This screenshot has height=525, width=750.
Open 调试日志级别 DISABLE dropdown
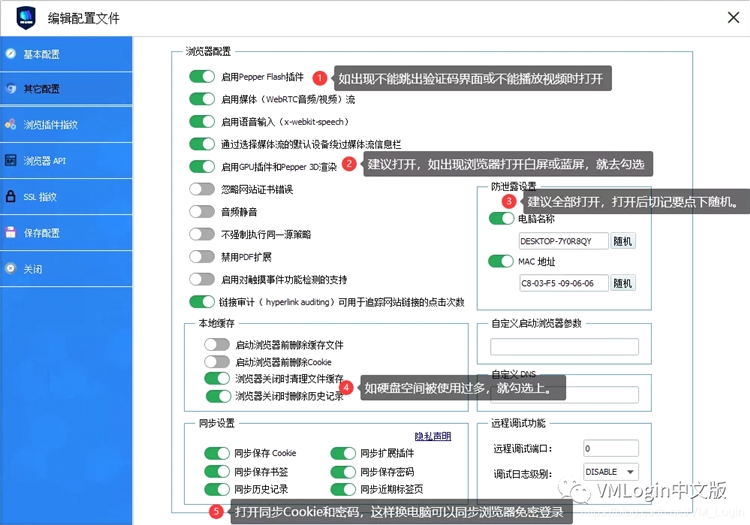(x=611, y=471)
